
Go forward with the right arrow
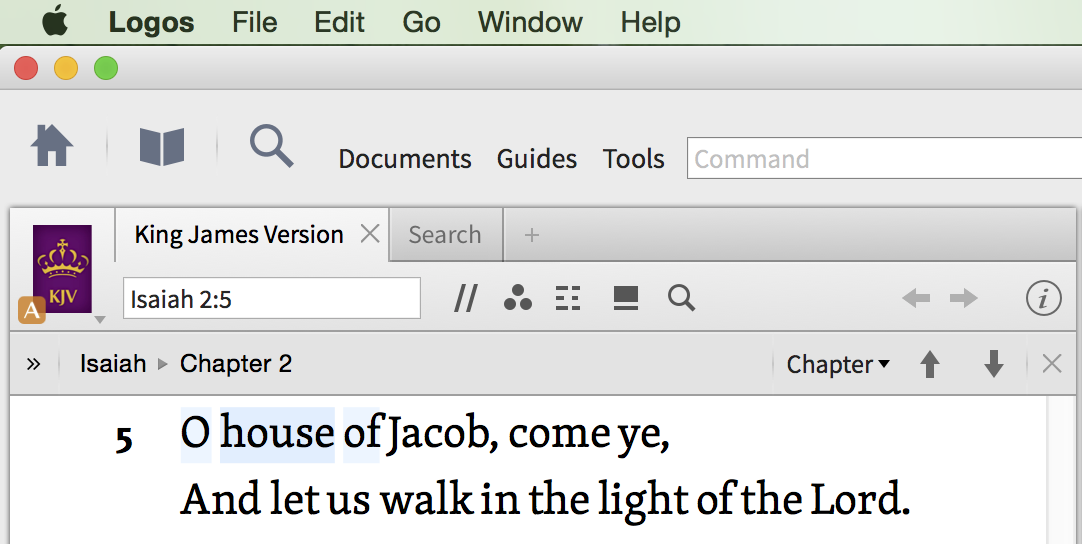(x=963, y=298)
